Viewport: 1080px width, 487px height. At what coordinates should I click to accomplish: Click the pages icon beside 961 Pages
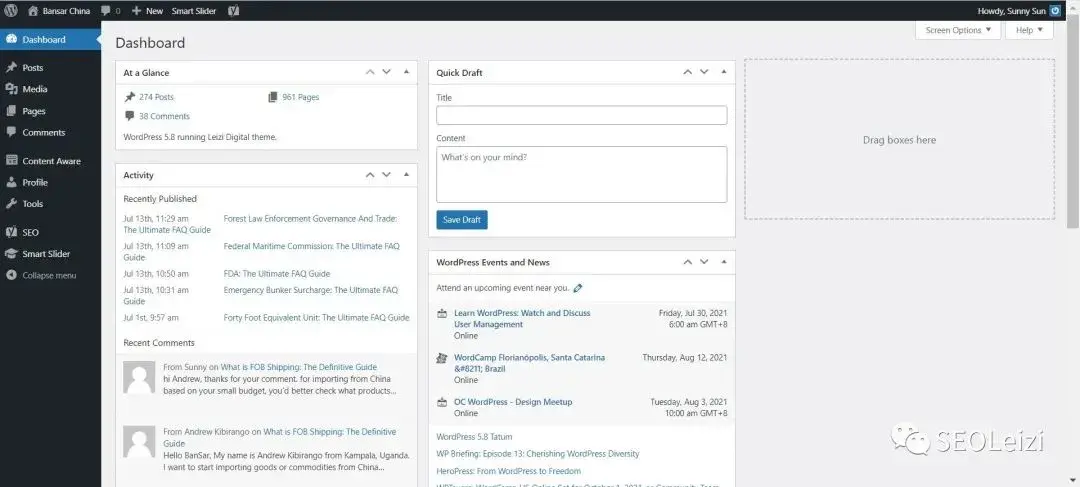pos(273,97)
